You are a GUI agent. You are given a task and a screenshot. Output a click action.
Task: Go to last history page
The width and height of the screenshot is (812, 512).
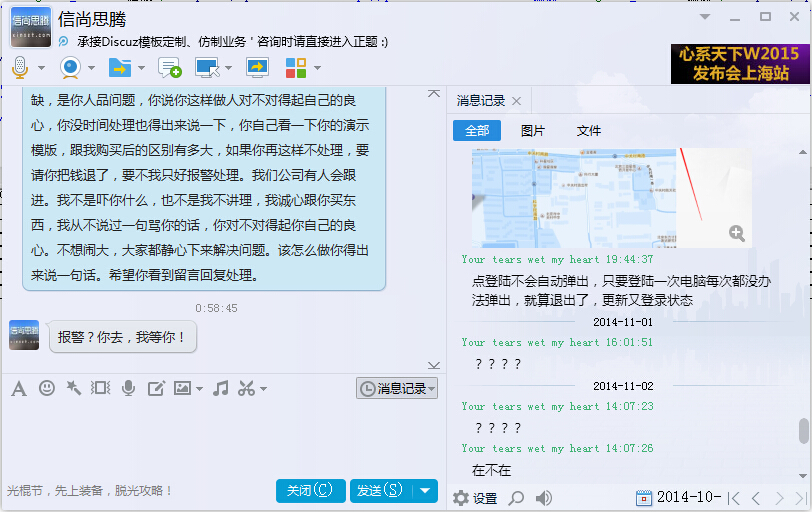(802, 499)
